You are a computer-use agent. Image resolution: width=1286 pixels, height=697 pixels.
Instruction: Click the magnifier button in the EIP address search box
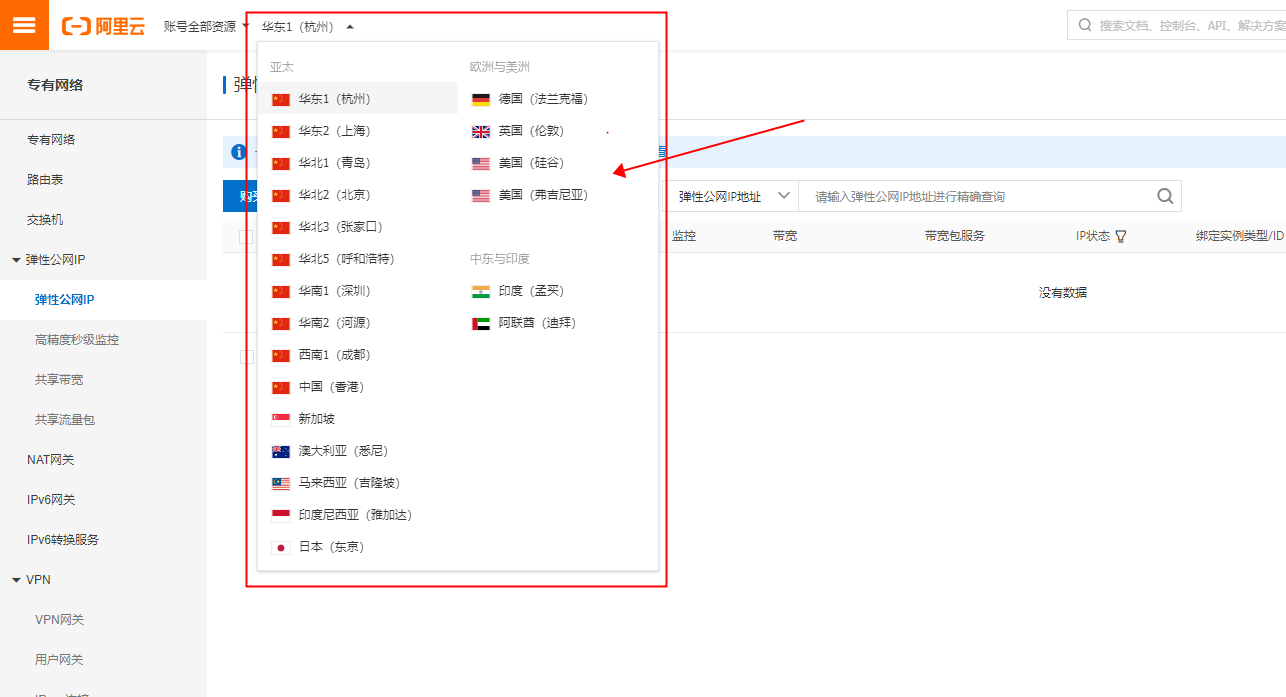[1165, 196]
